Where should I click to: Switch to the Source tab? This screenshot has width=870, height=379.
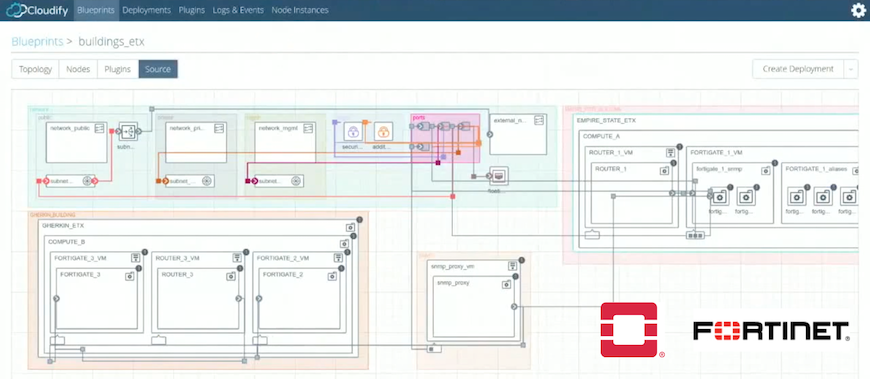point(158,69)
